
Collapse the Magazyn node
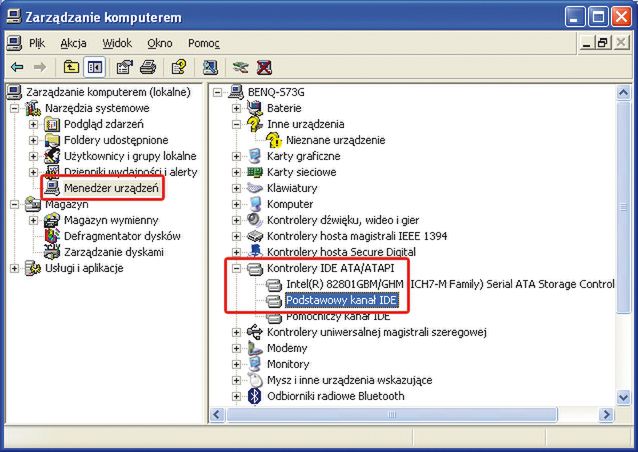[x=15, y=204]
